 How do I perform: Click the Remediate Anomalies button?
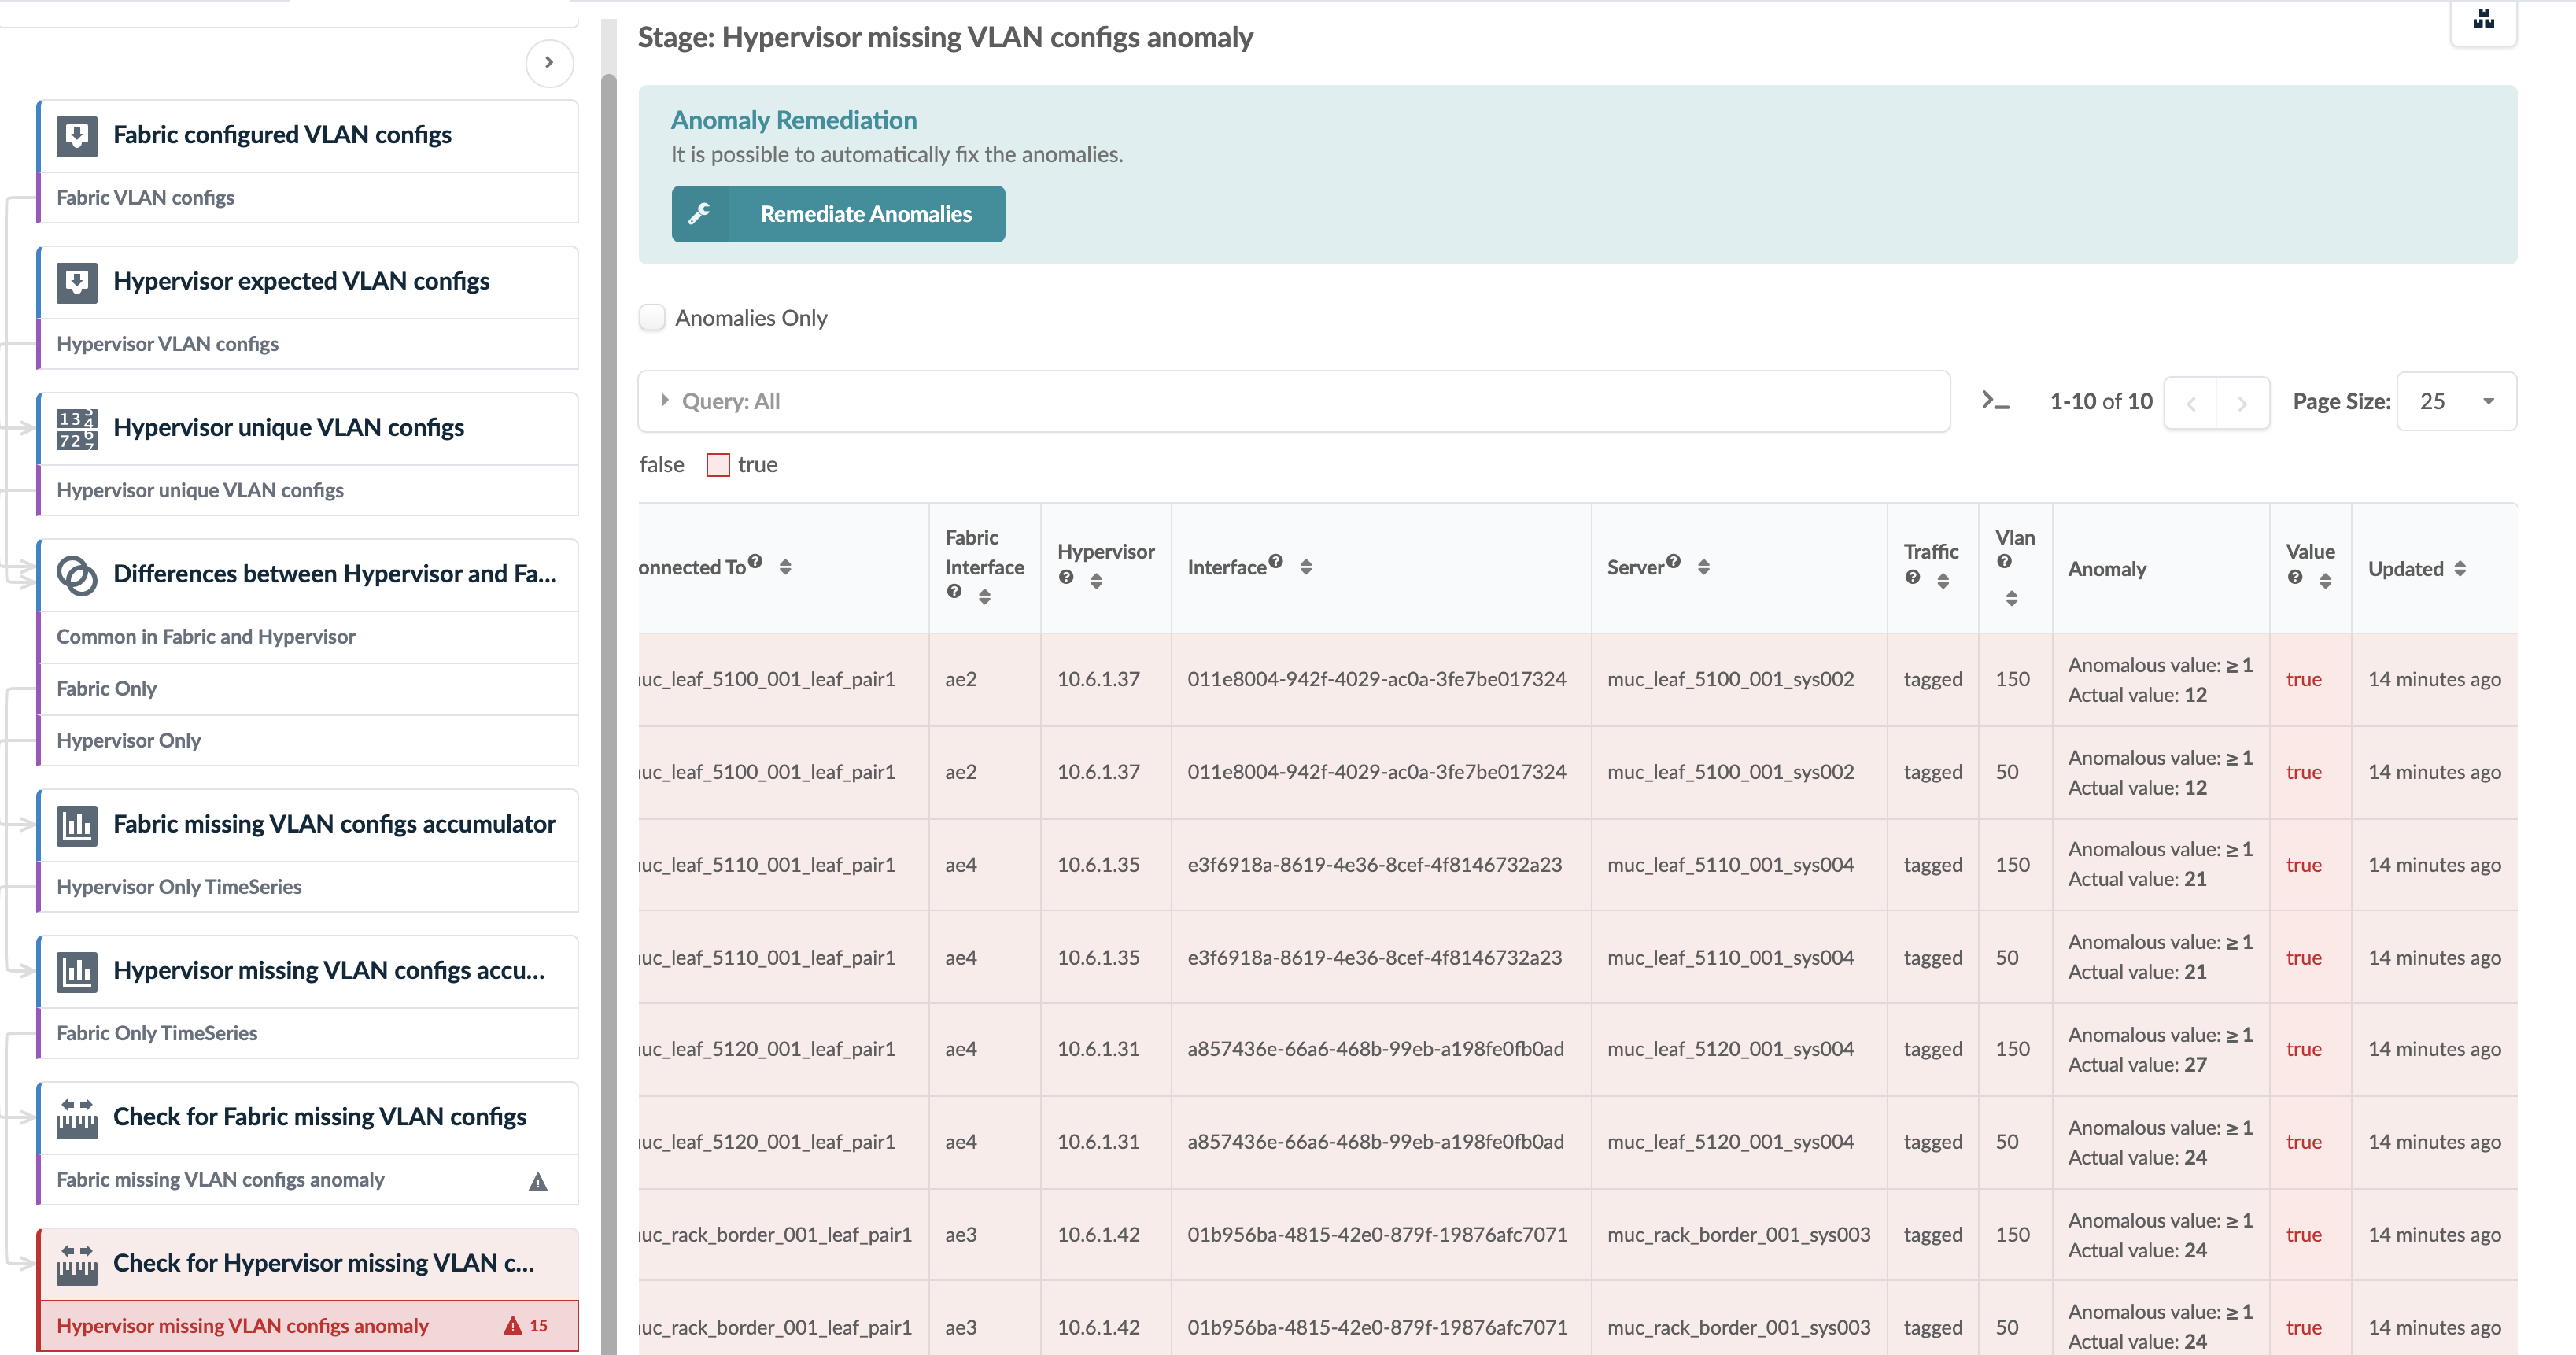(x=838, y=214)
